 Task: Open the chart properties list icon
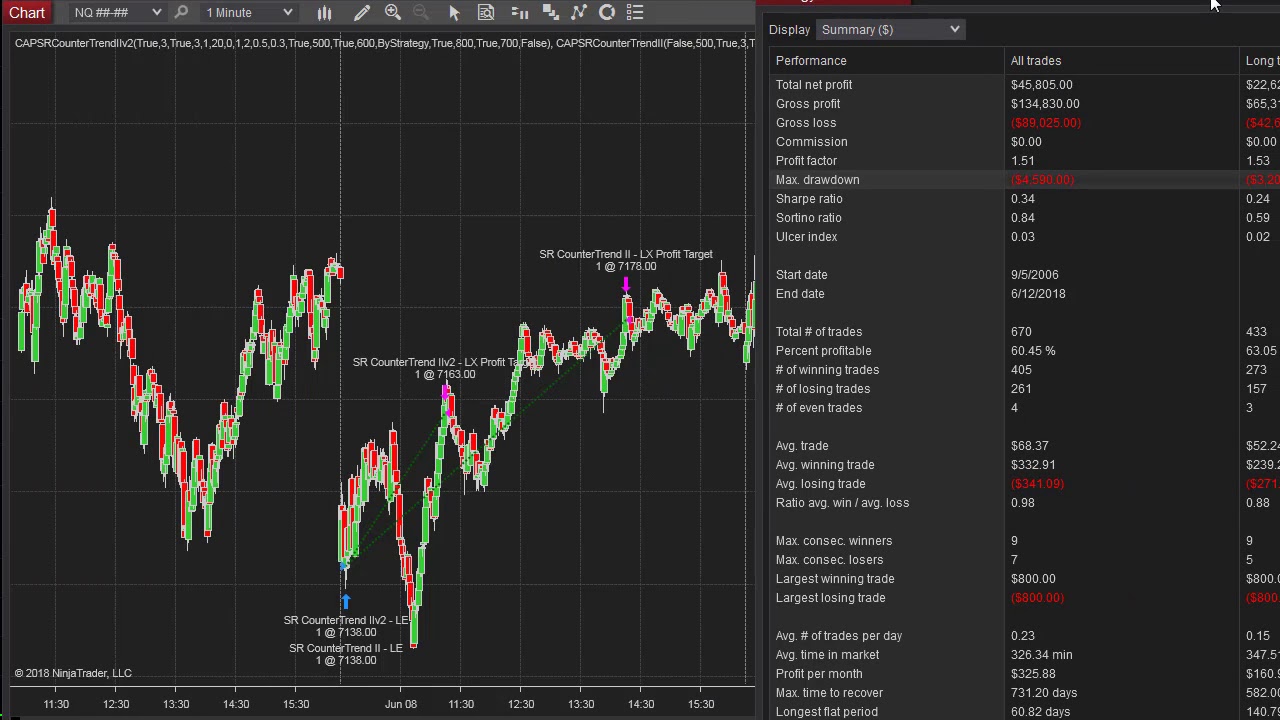pyautogui.click(x=635, y=12)
